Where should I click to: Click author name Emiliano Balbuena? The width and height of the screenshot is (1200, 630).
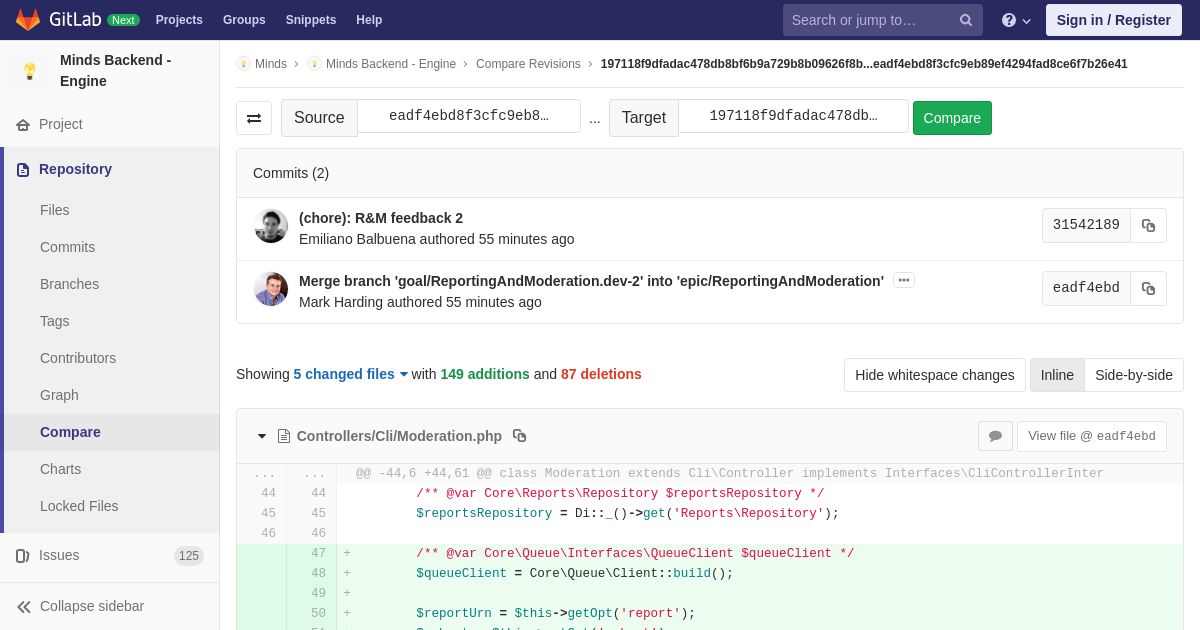tap(357, 239)
